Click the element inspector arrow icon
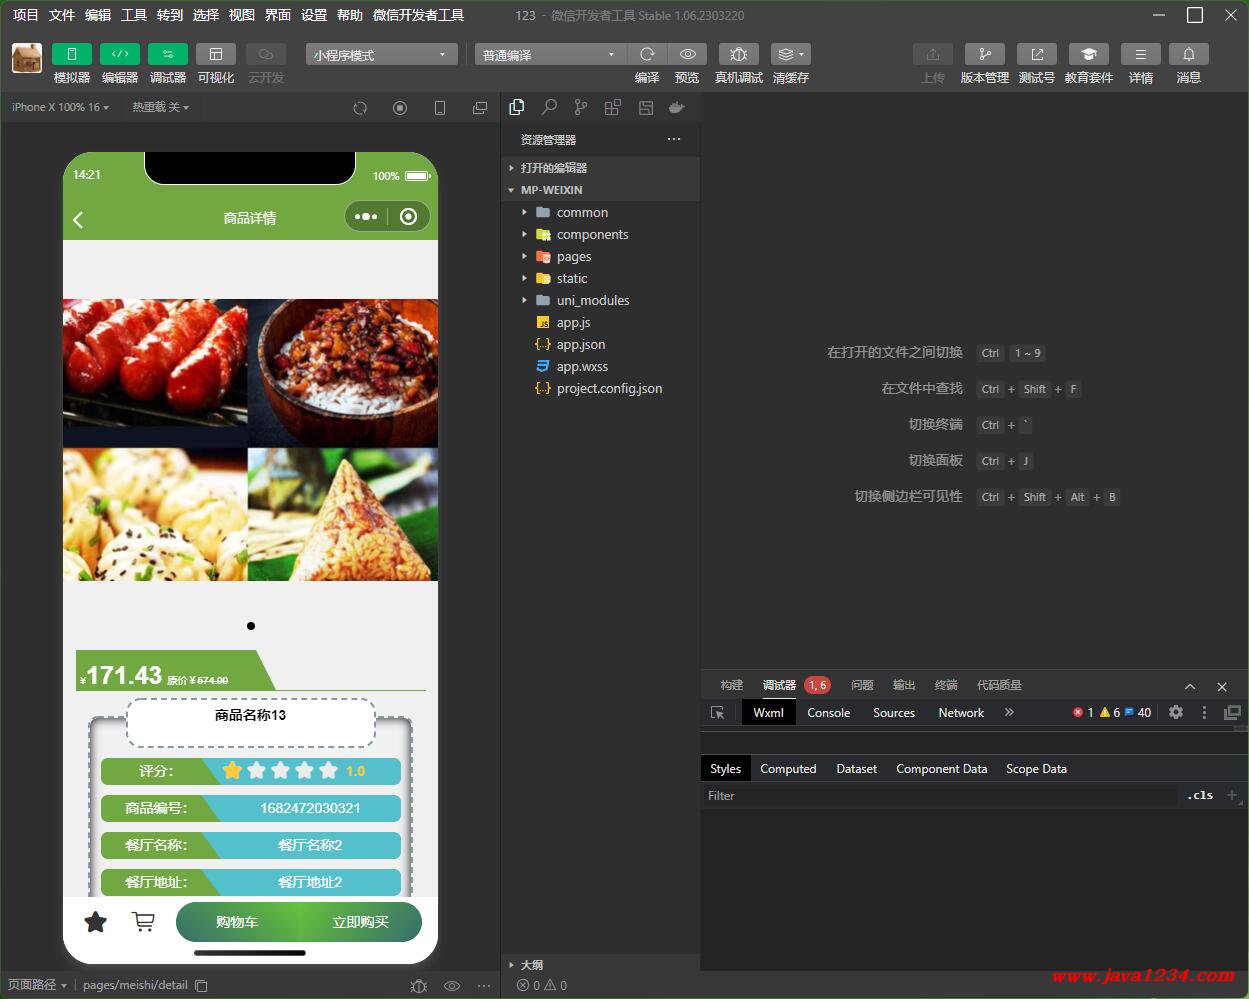1249x999 pixels. pos(717,713)
